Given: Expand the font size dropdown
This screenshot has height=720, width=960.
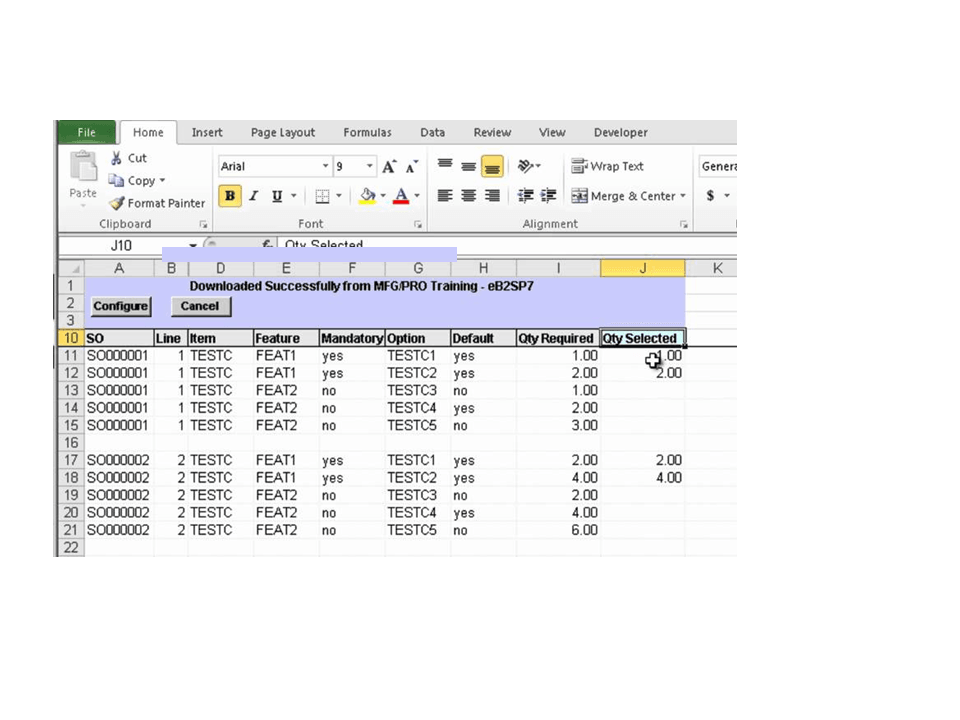Looking at the screenshot, I should 370,167.
